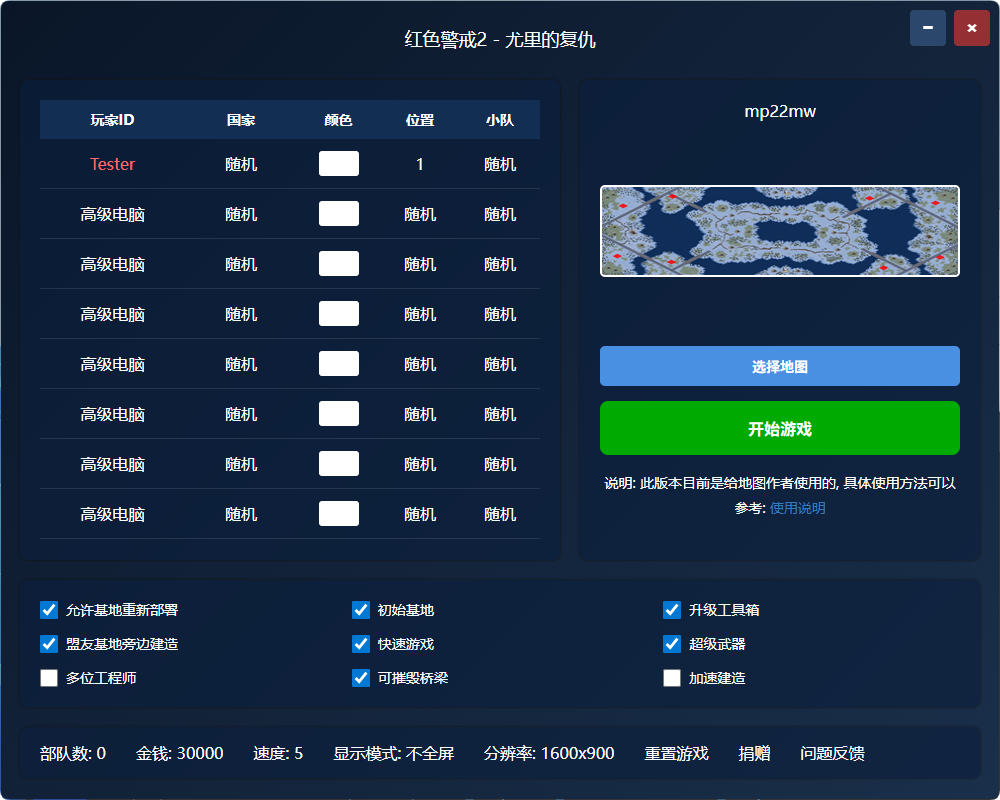The width and height of the screenshot is (1000, 800).
Task: Click the 小队 column header
Action: (x=500, y=120)
